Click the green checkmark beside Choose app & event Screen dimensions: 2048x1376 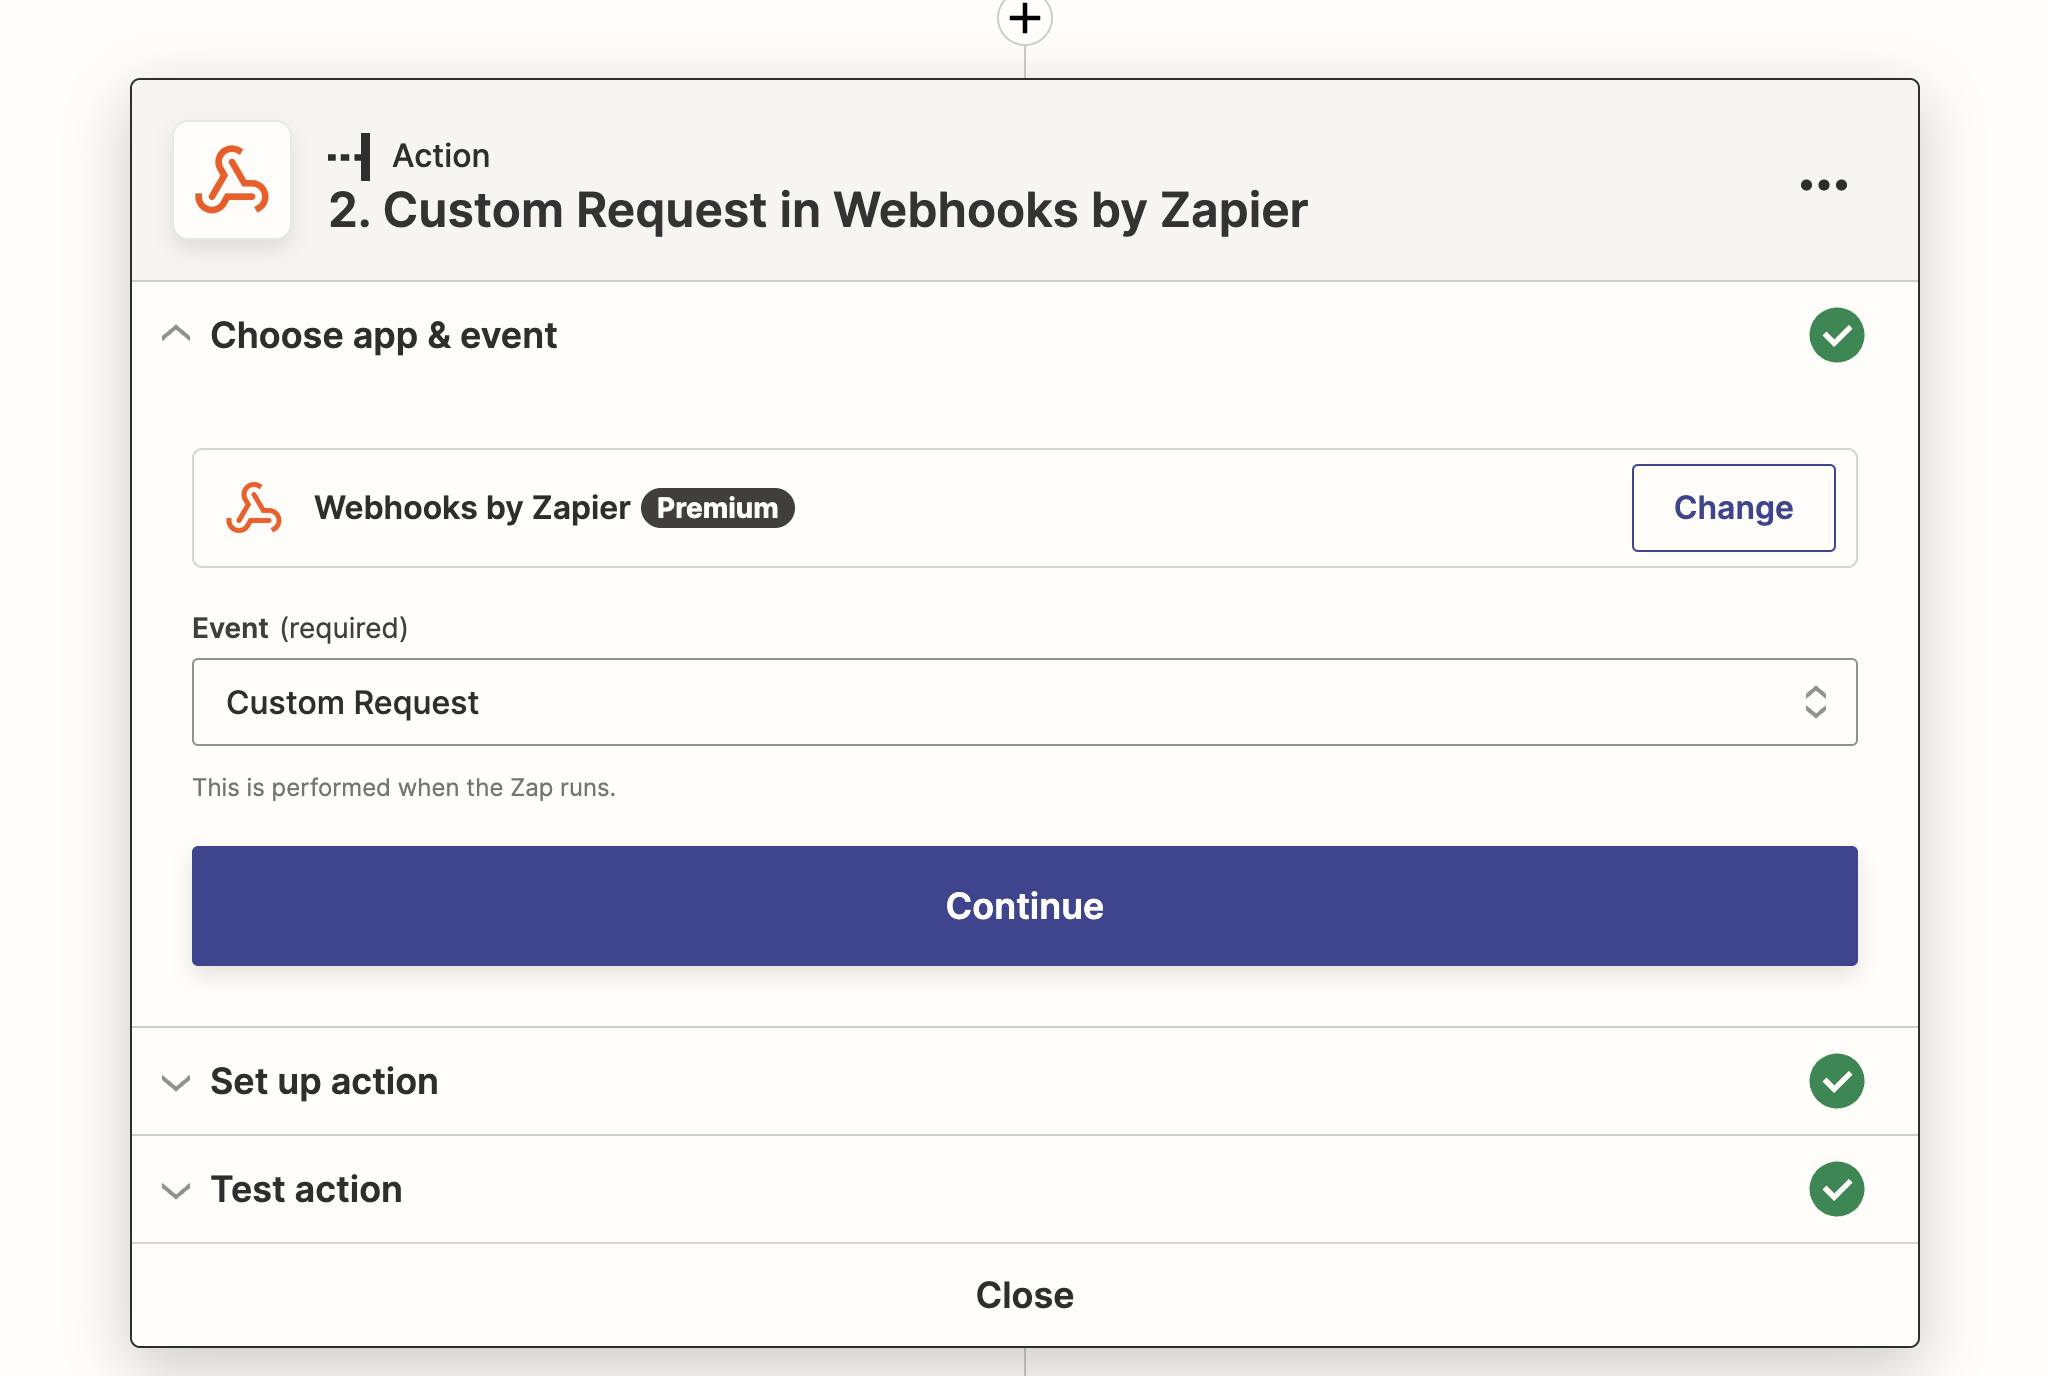coord(1837,335)
